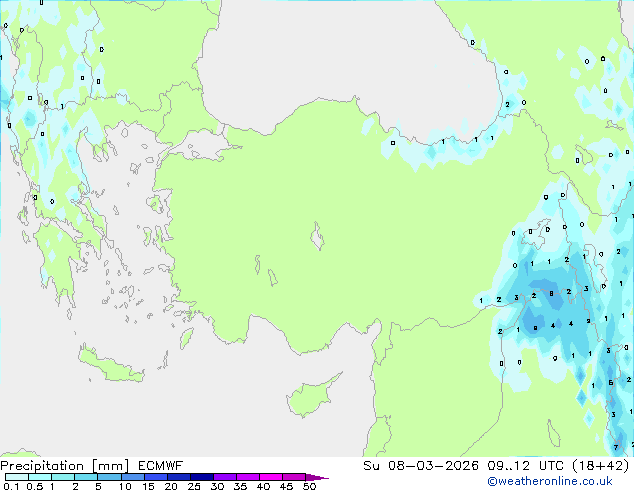
Task: Click the 45 mm legend swatch
Action: [x=294, y=477]
